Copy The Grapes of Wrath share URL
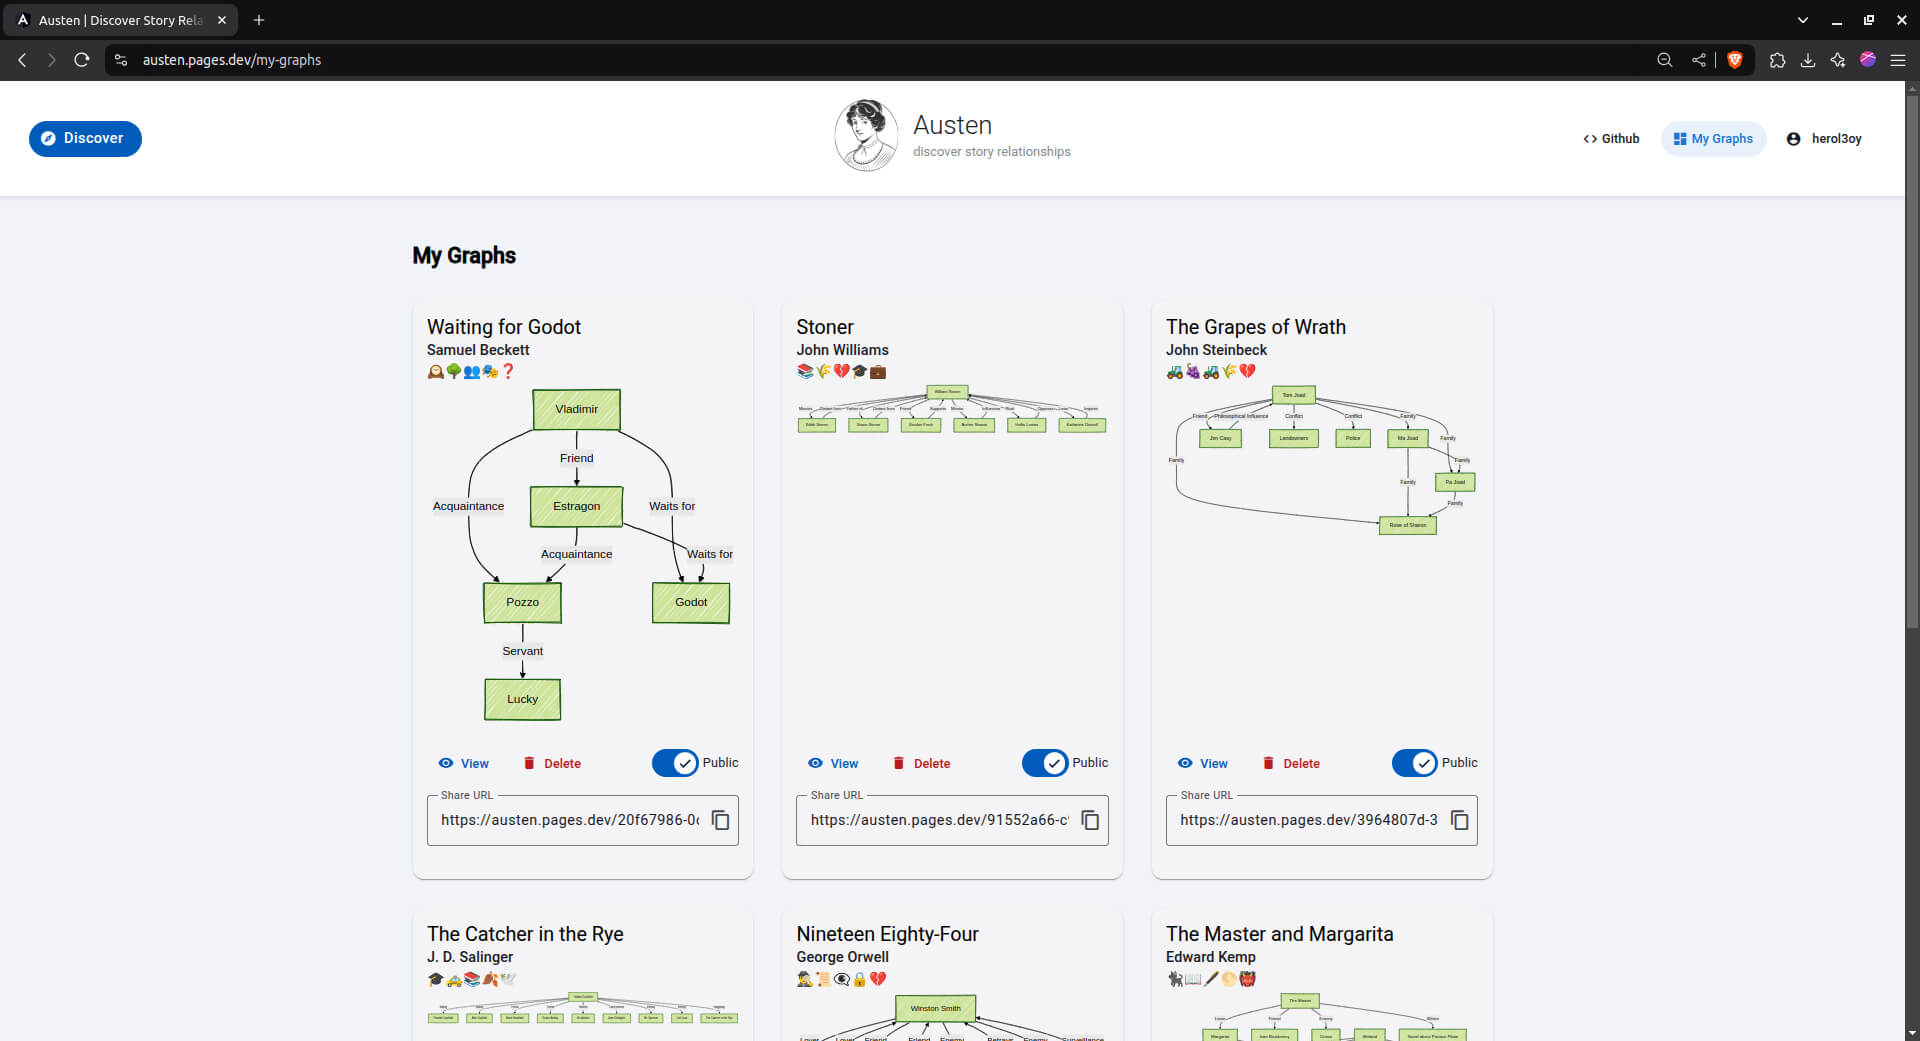This screenshot has height=1041, width=1920. (x=1459, y=820)
